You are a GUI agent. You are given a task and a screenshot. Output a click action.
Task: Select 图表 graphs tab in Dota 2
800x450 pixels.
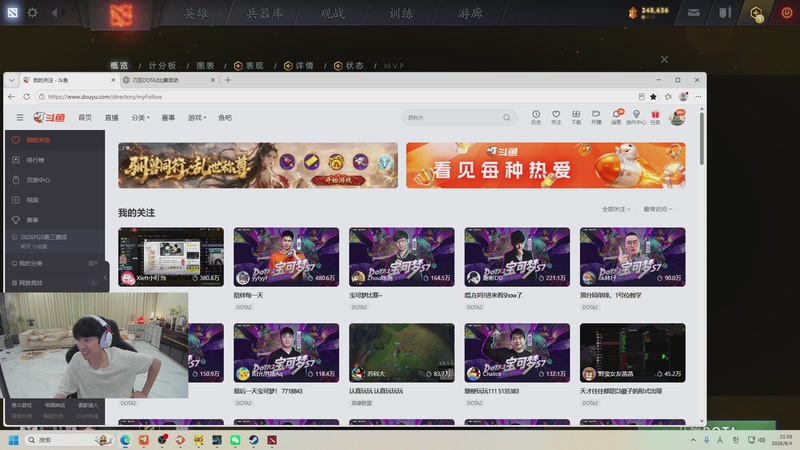pyautogui.click(x=205, y=66)
